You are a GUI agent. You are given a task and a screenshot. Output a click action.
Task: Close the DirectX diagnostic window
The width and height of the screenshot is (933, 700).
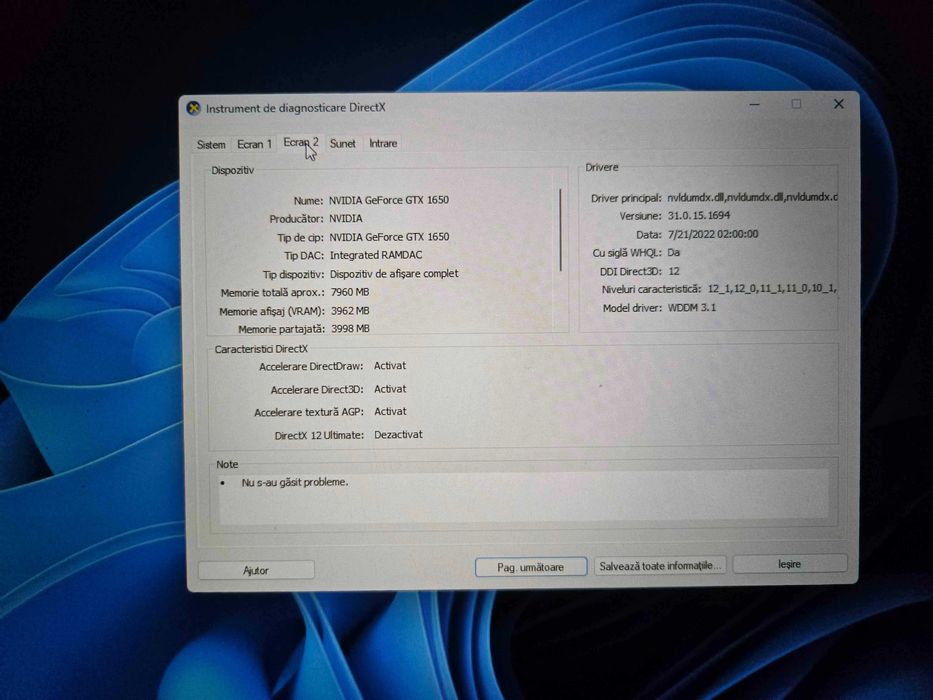tap(838, 104)
